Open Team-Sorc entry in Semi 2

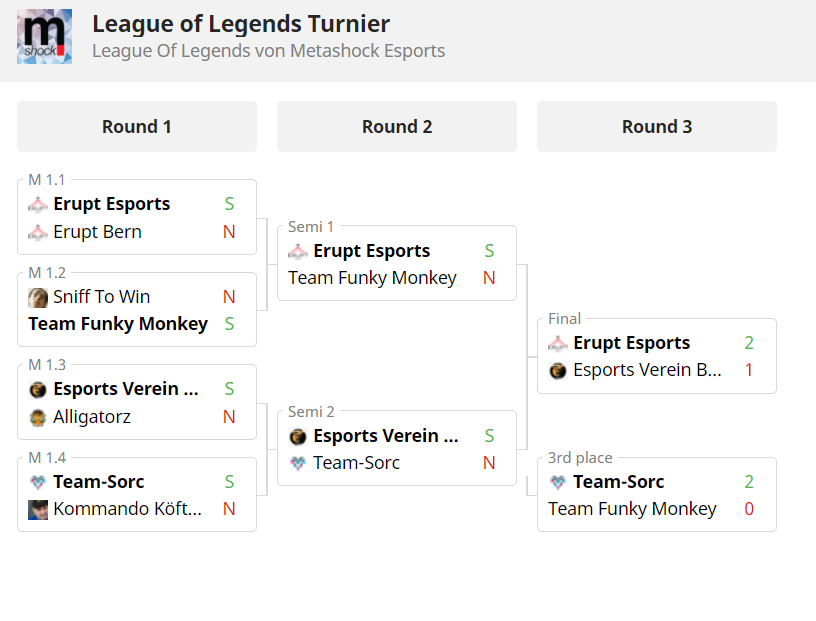coord(356,463)
